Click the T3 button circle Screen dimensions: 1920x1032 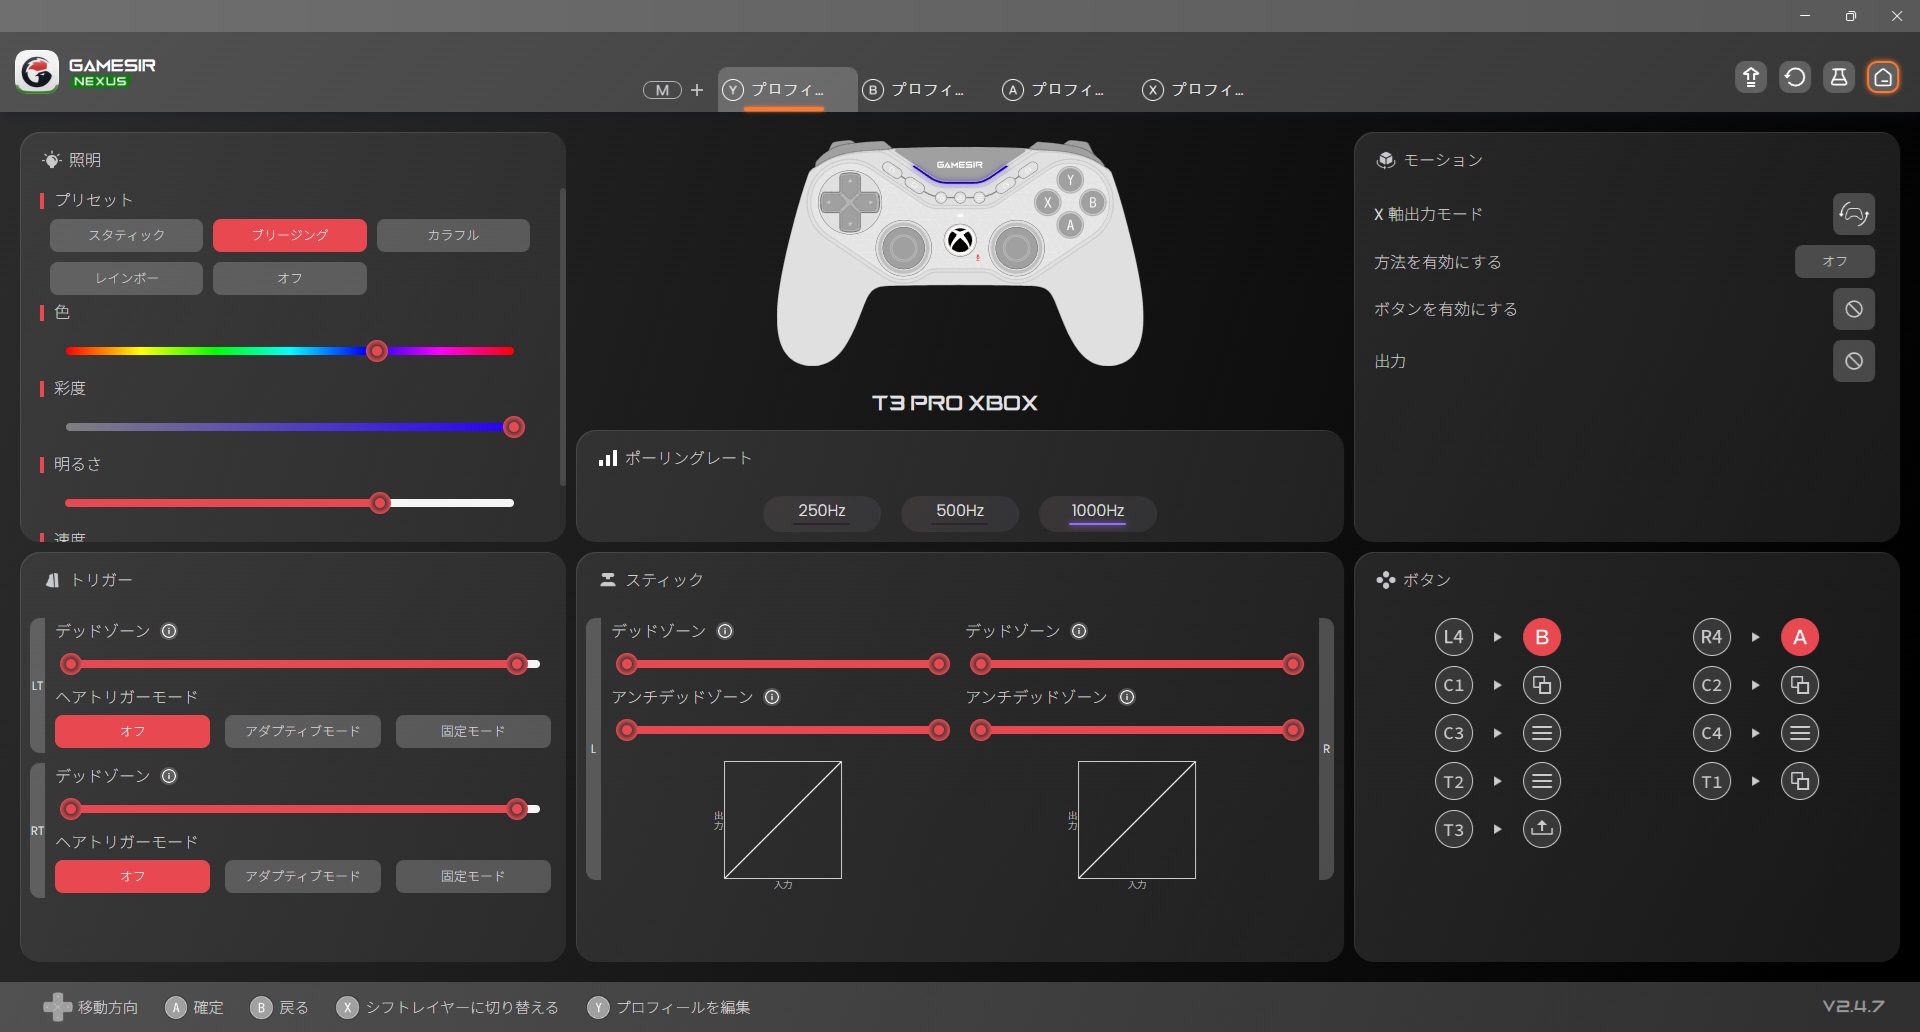point(1454,829)
